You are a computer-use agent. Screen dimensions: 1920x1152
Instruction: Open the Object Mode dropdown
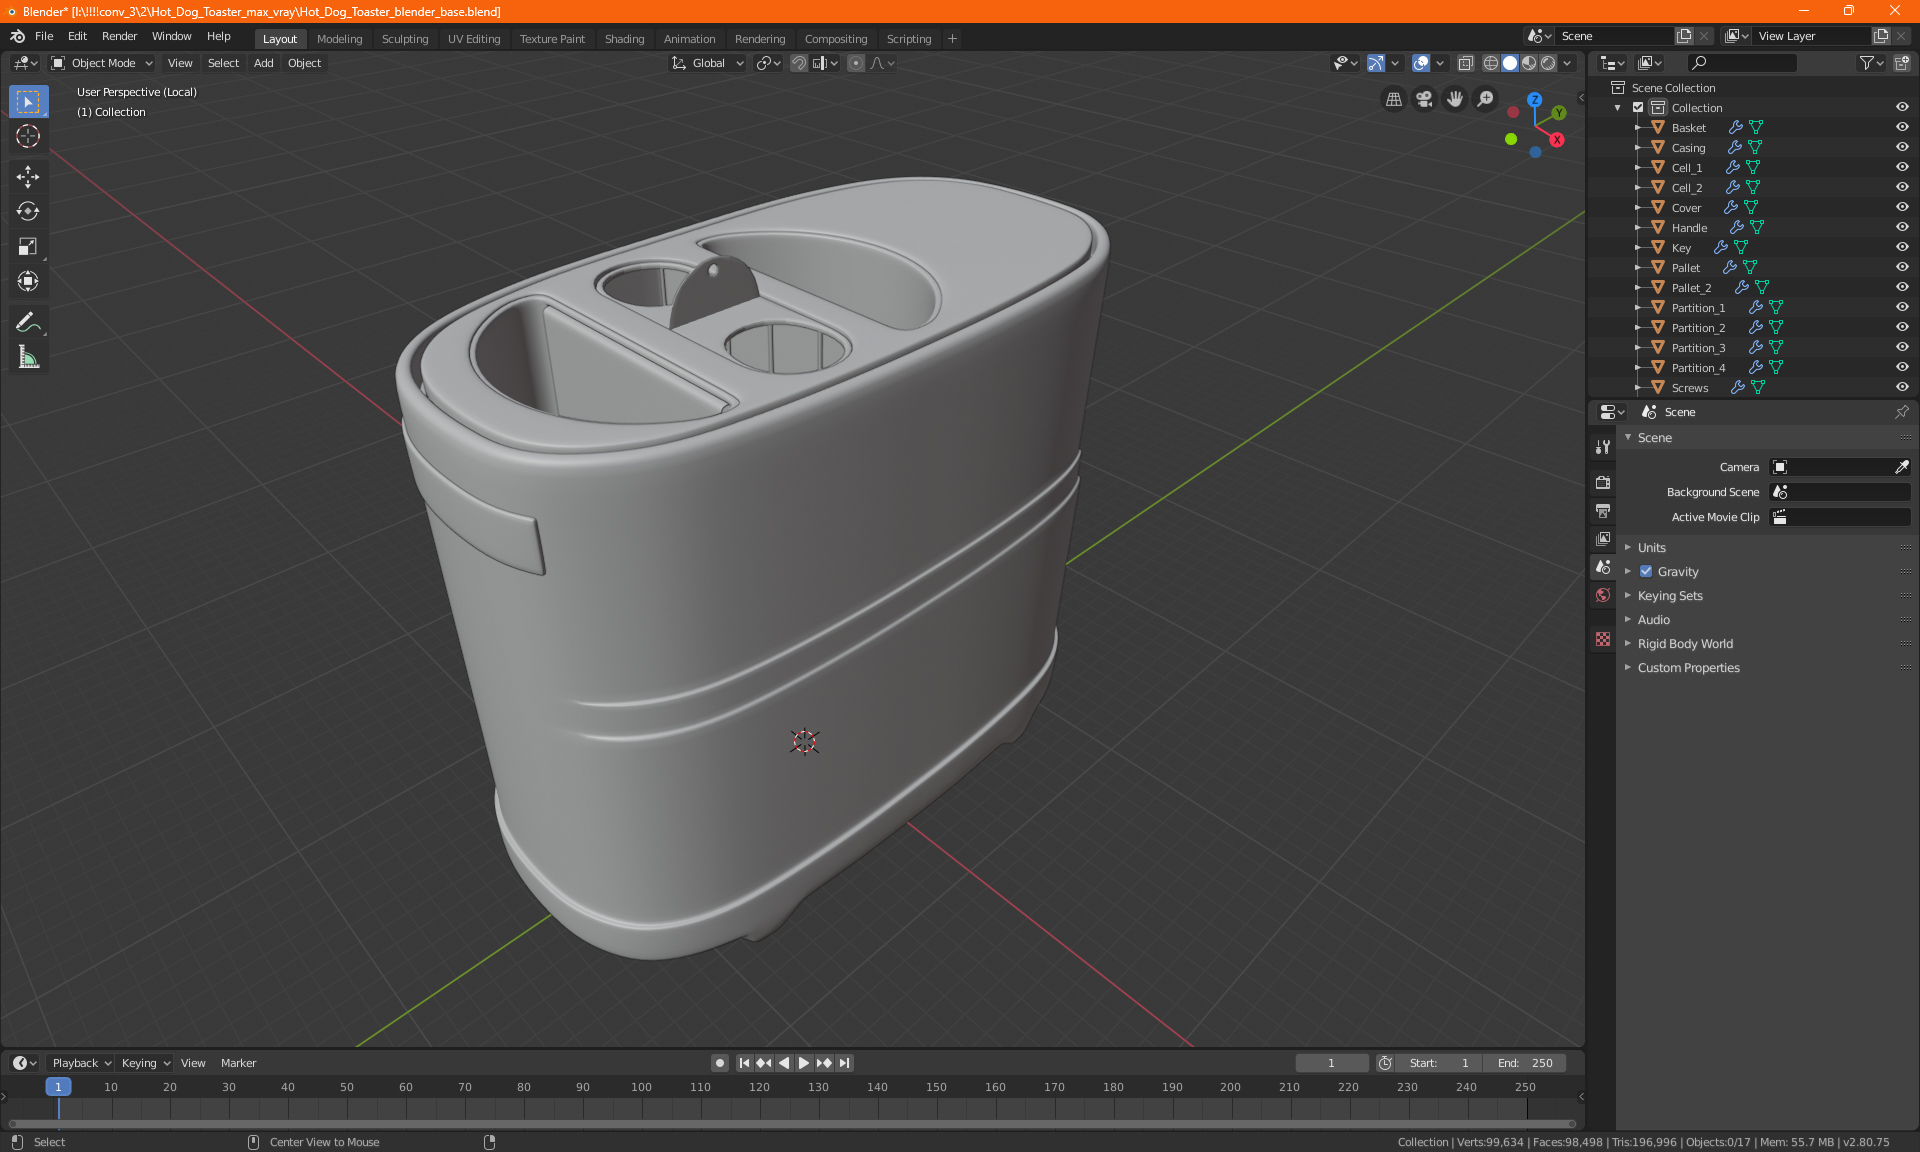pyautogui.click(x=102, y=63)
